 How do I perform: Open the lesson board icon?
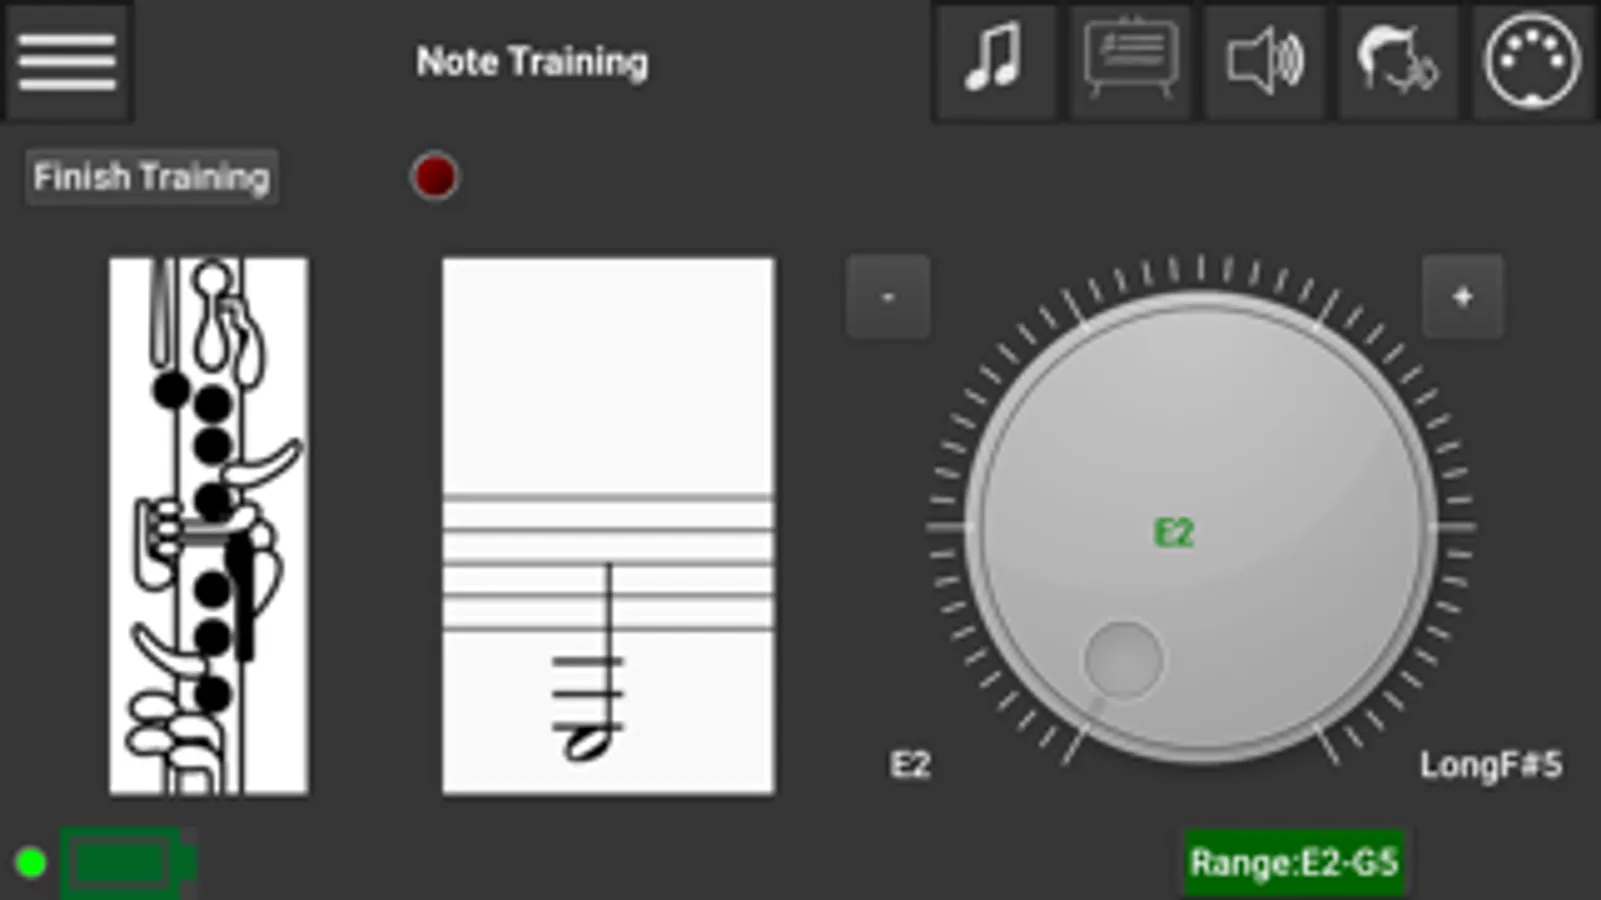(x=1129, y=60)
